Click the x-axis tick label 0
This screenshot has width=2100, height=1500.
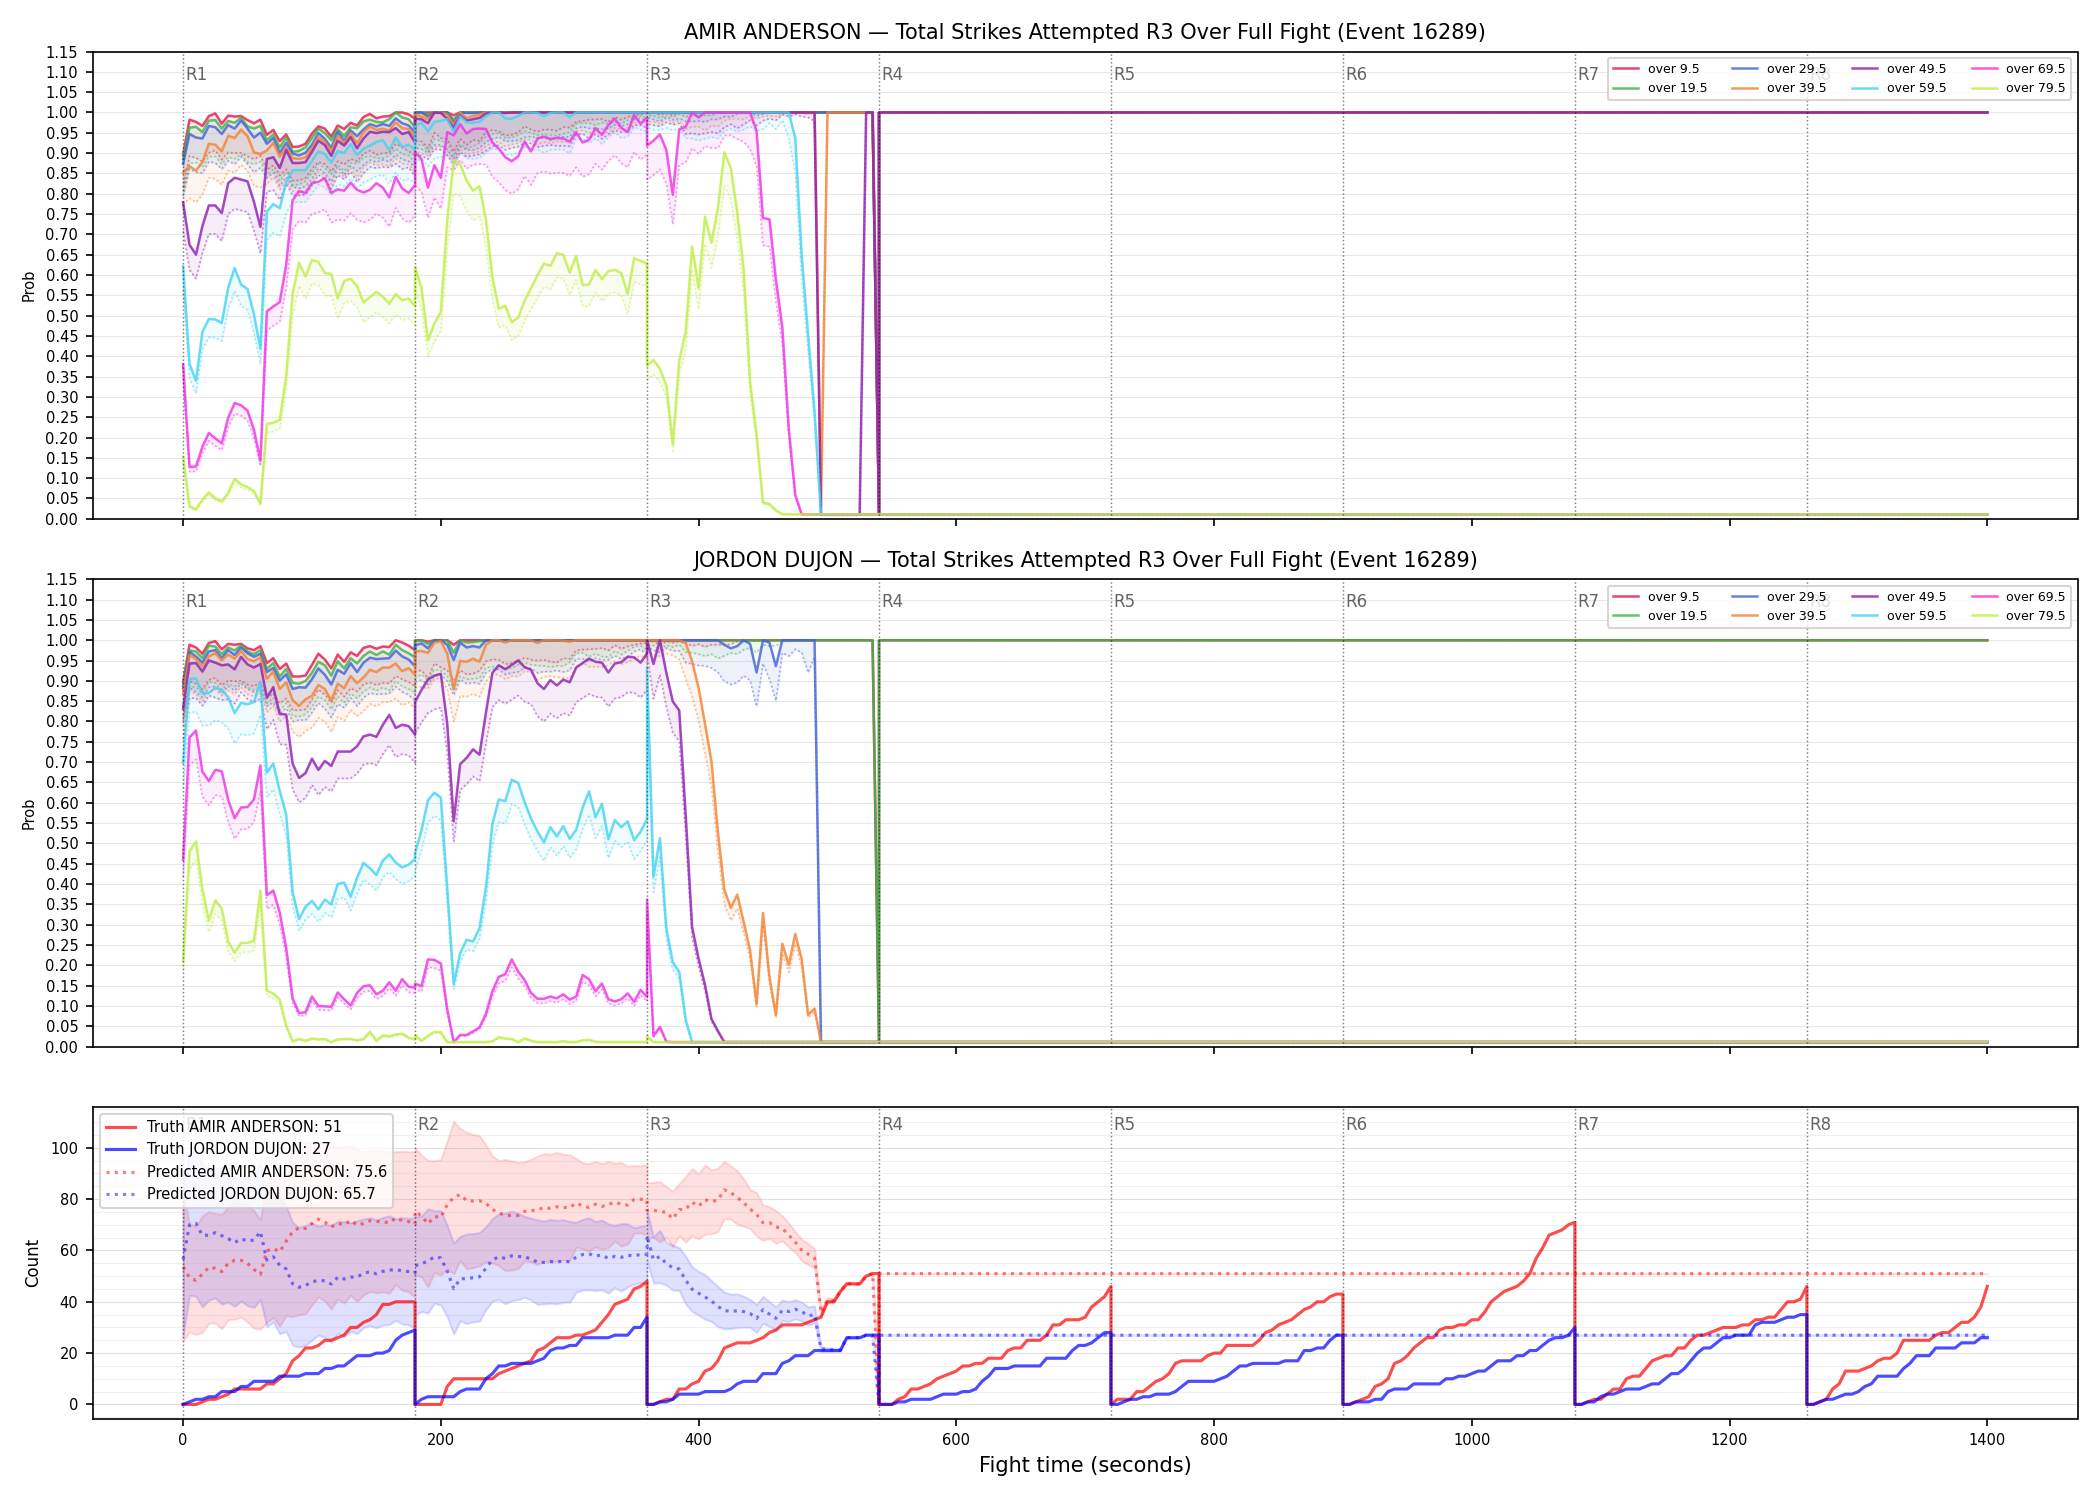[182, 1440]
